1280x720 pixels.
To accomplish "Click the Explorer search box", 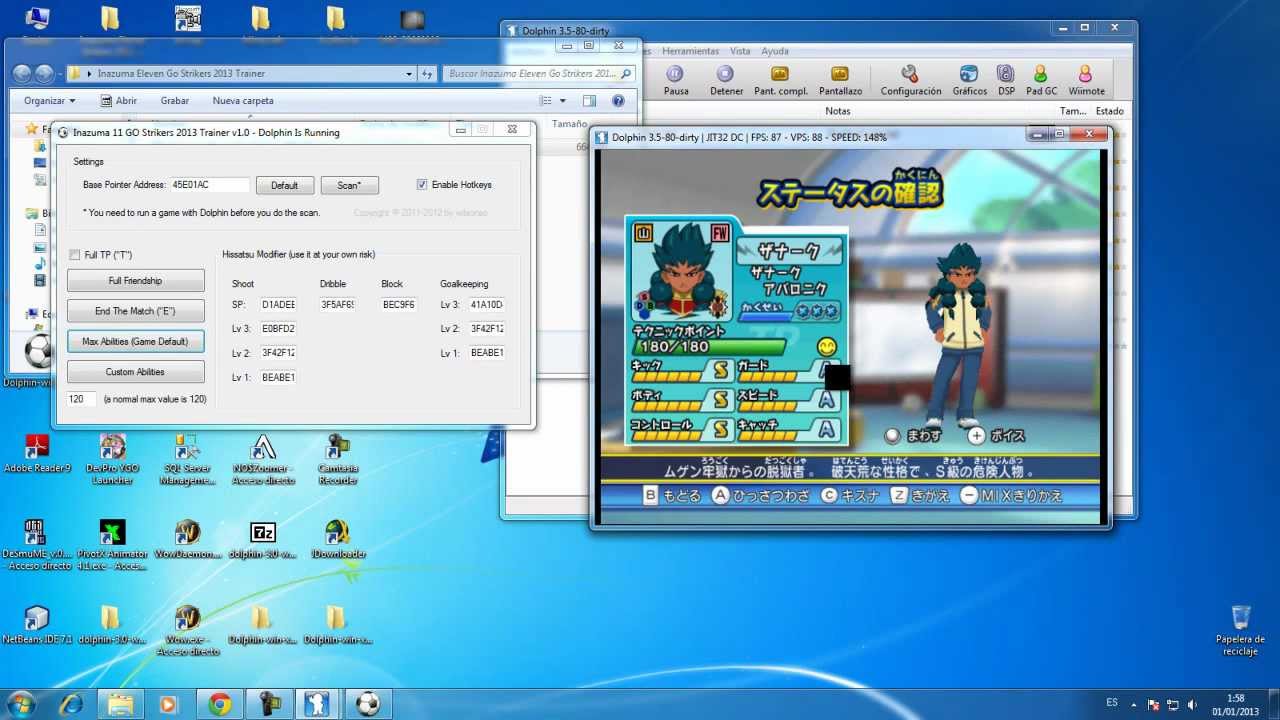I will pos(539,74).
